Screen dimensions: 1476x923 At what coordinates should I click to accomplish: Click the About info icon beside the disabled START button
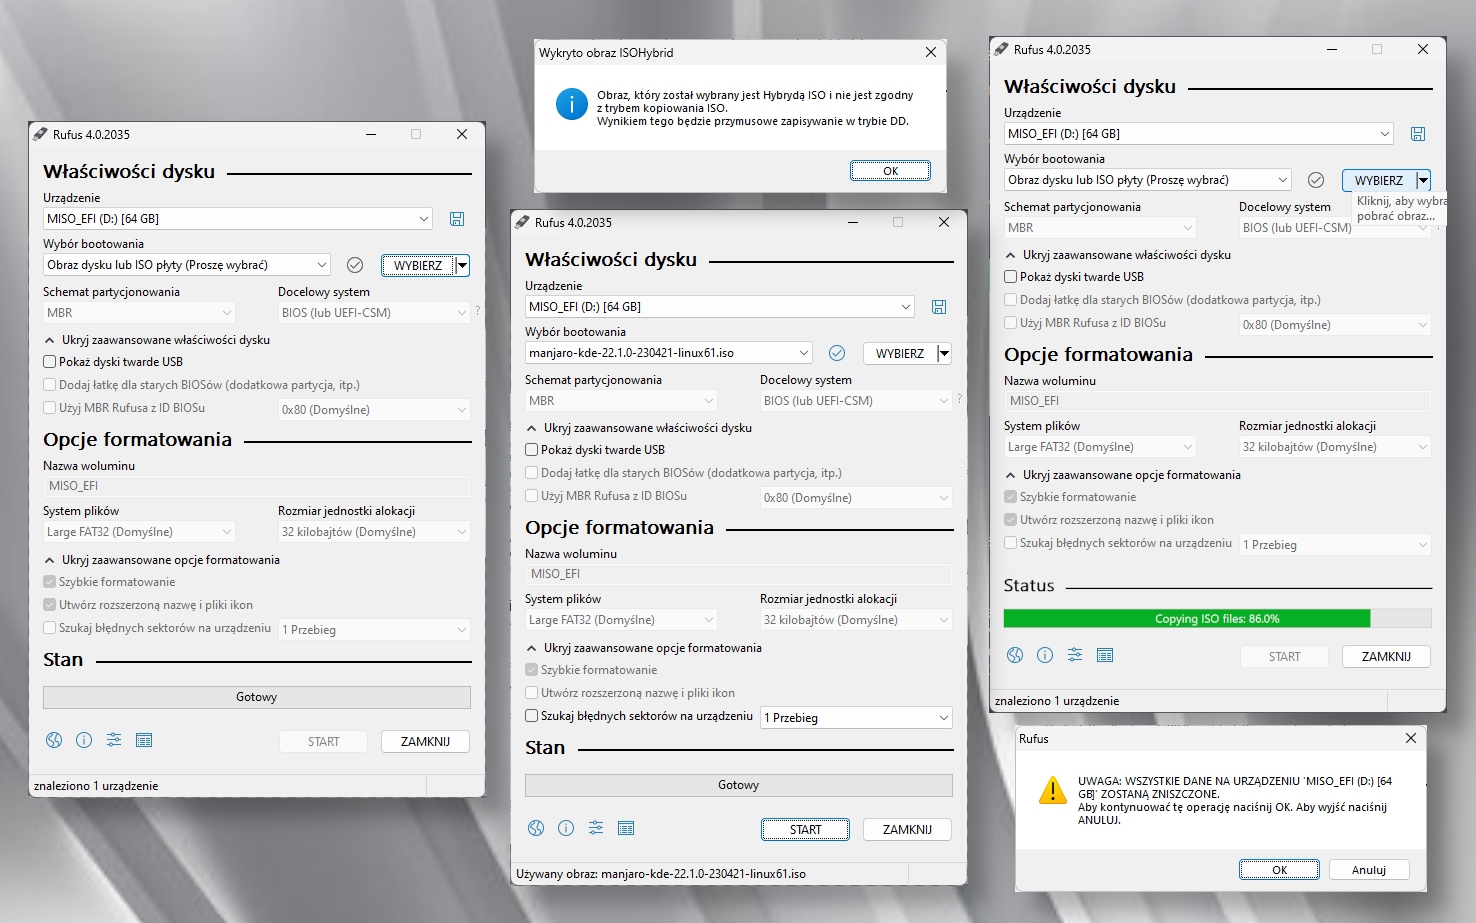point(84,740)
